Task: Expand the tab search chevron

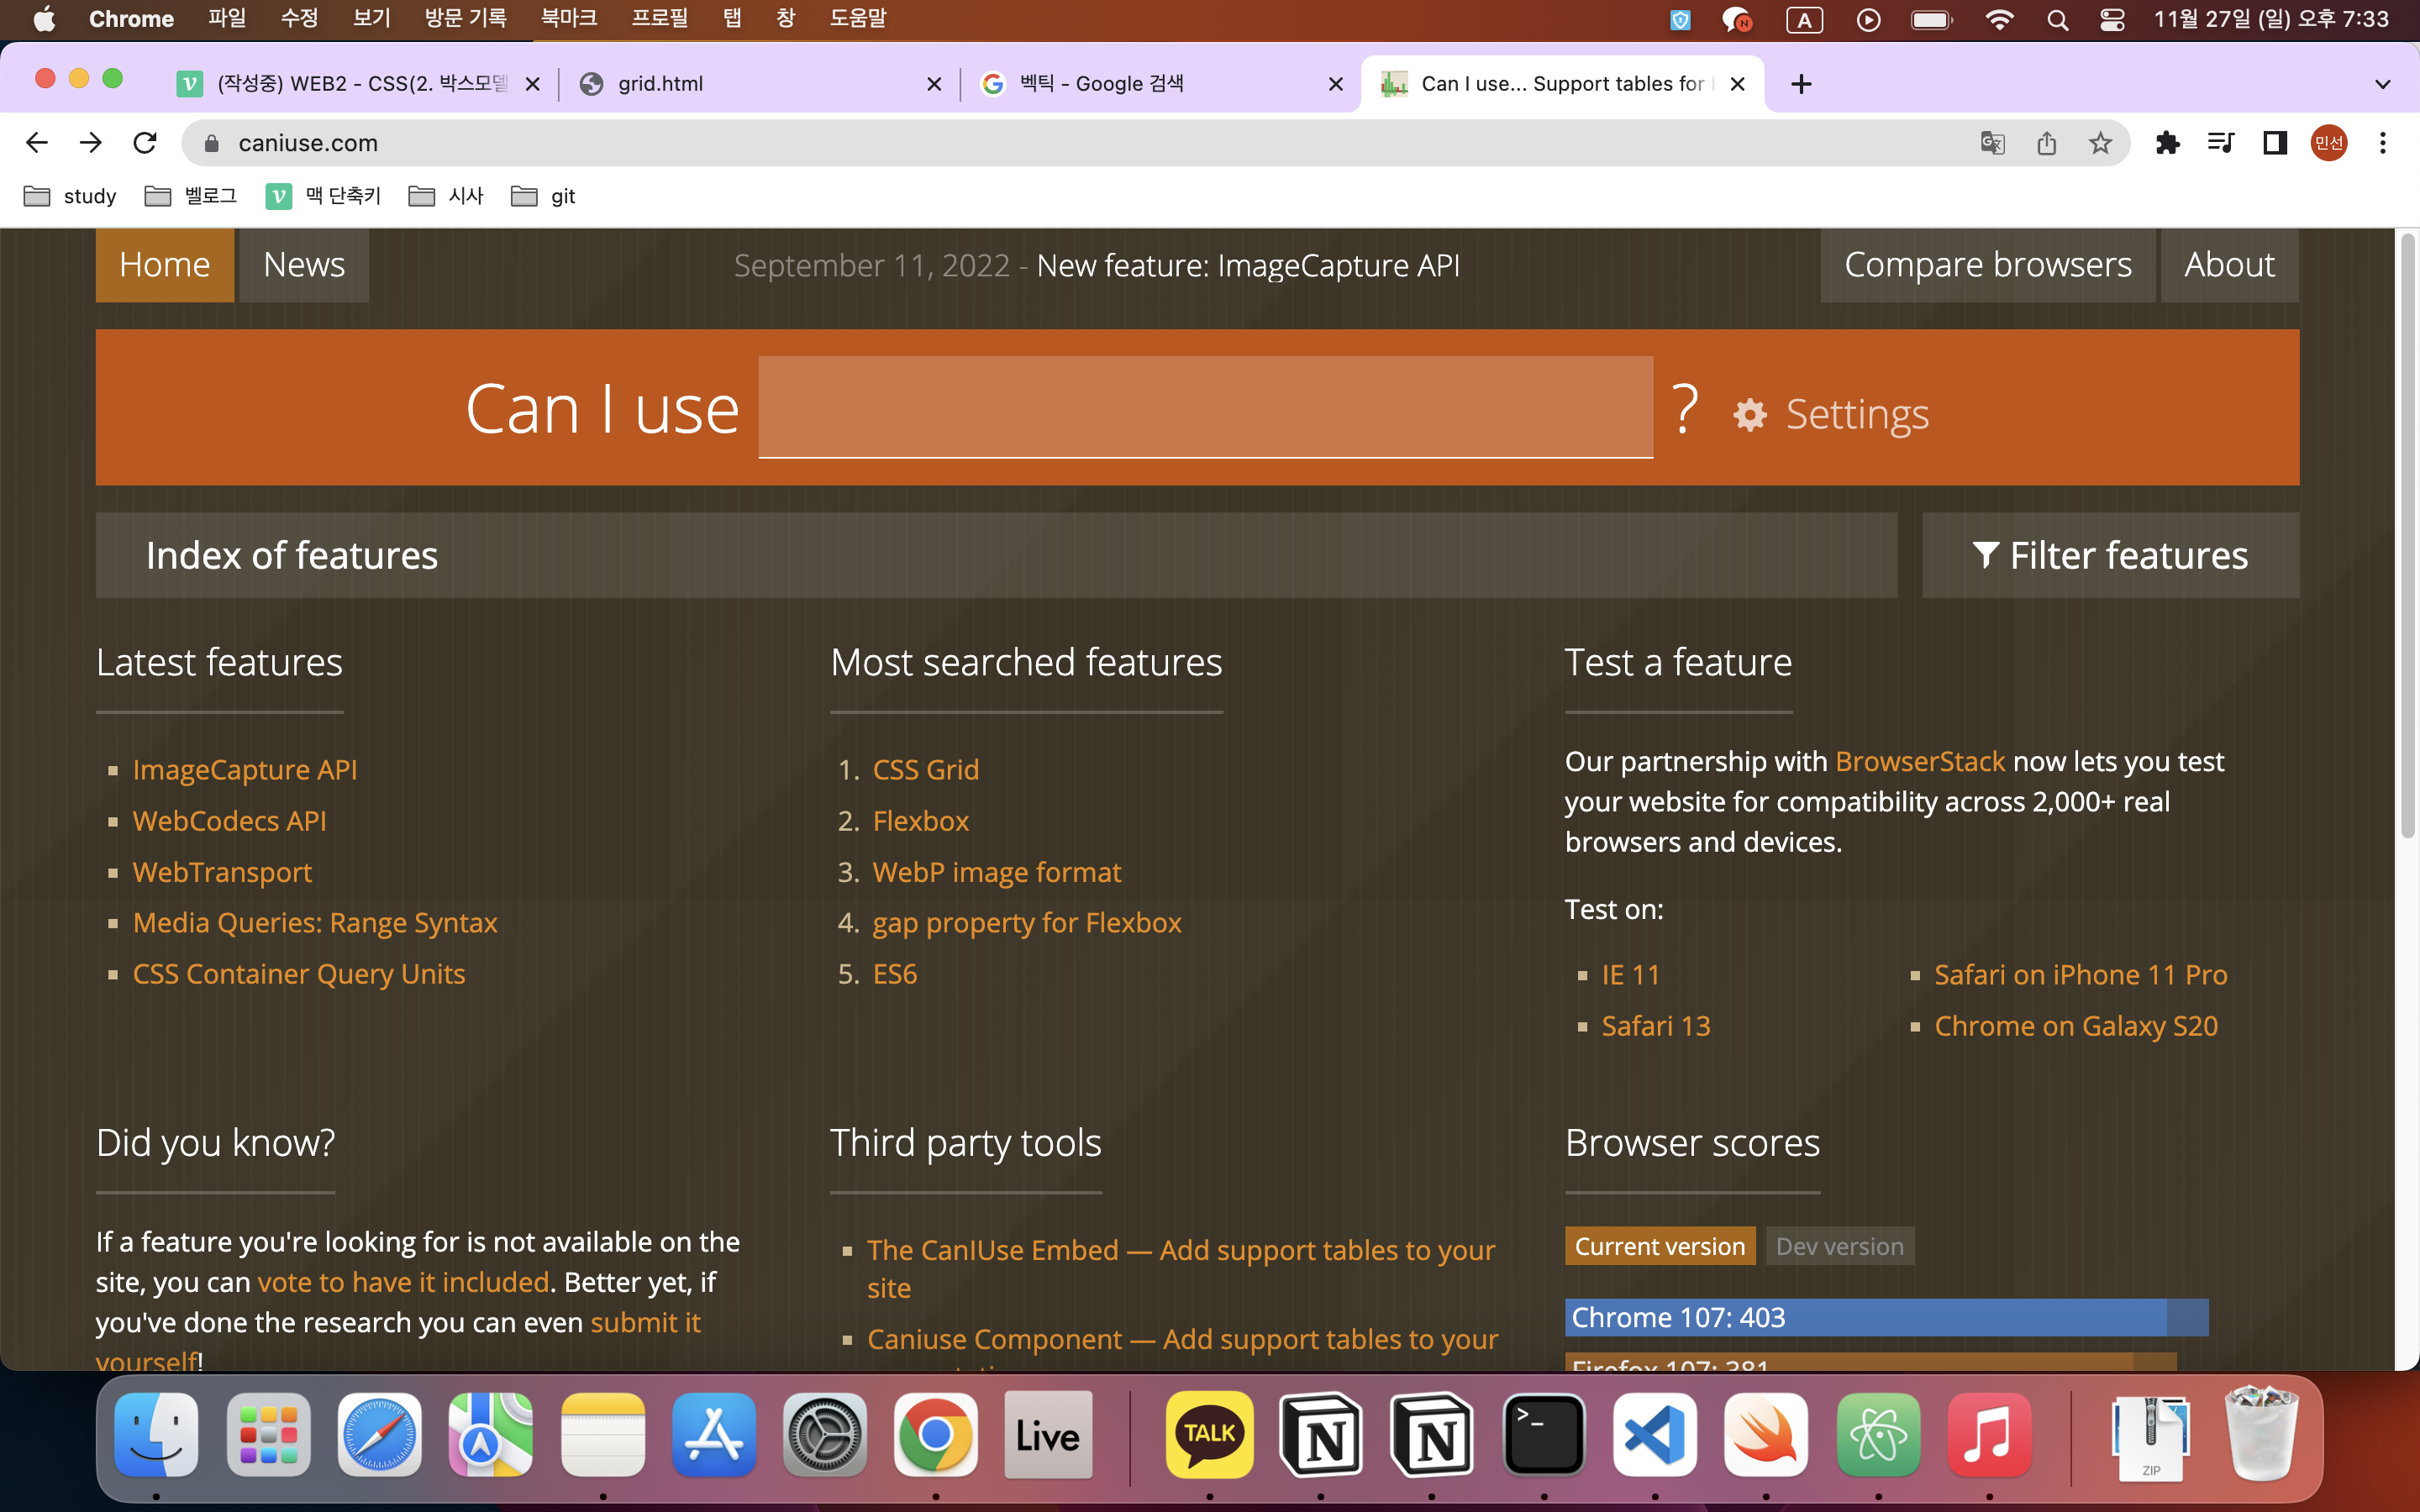Action: pos(2383,84)
